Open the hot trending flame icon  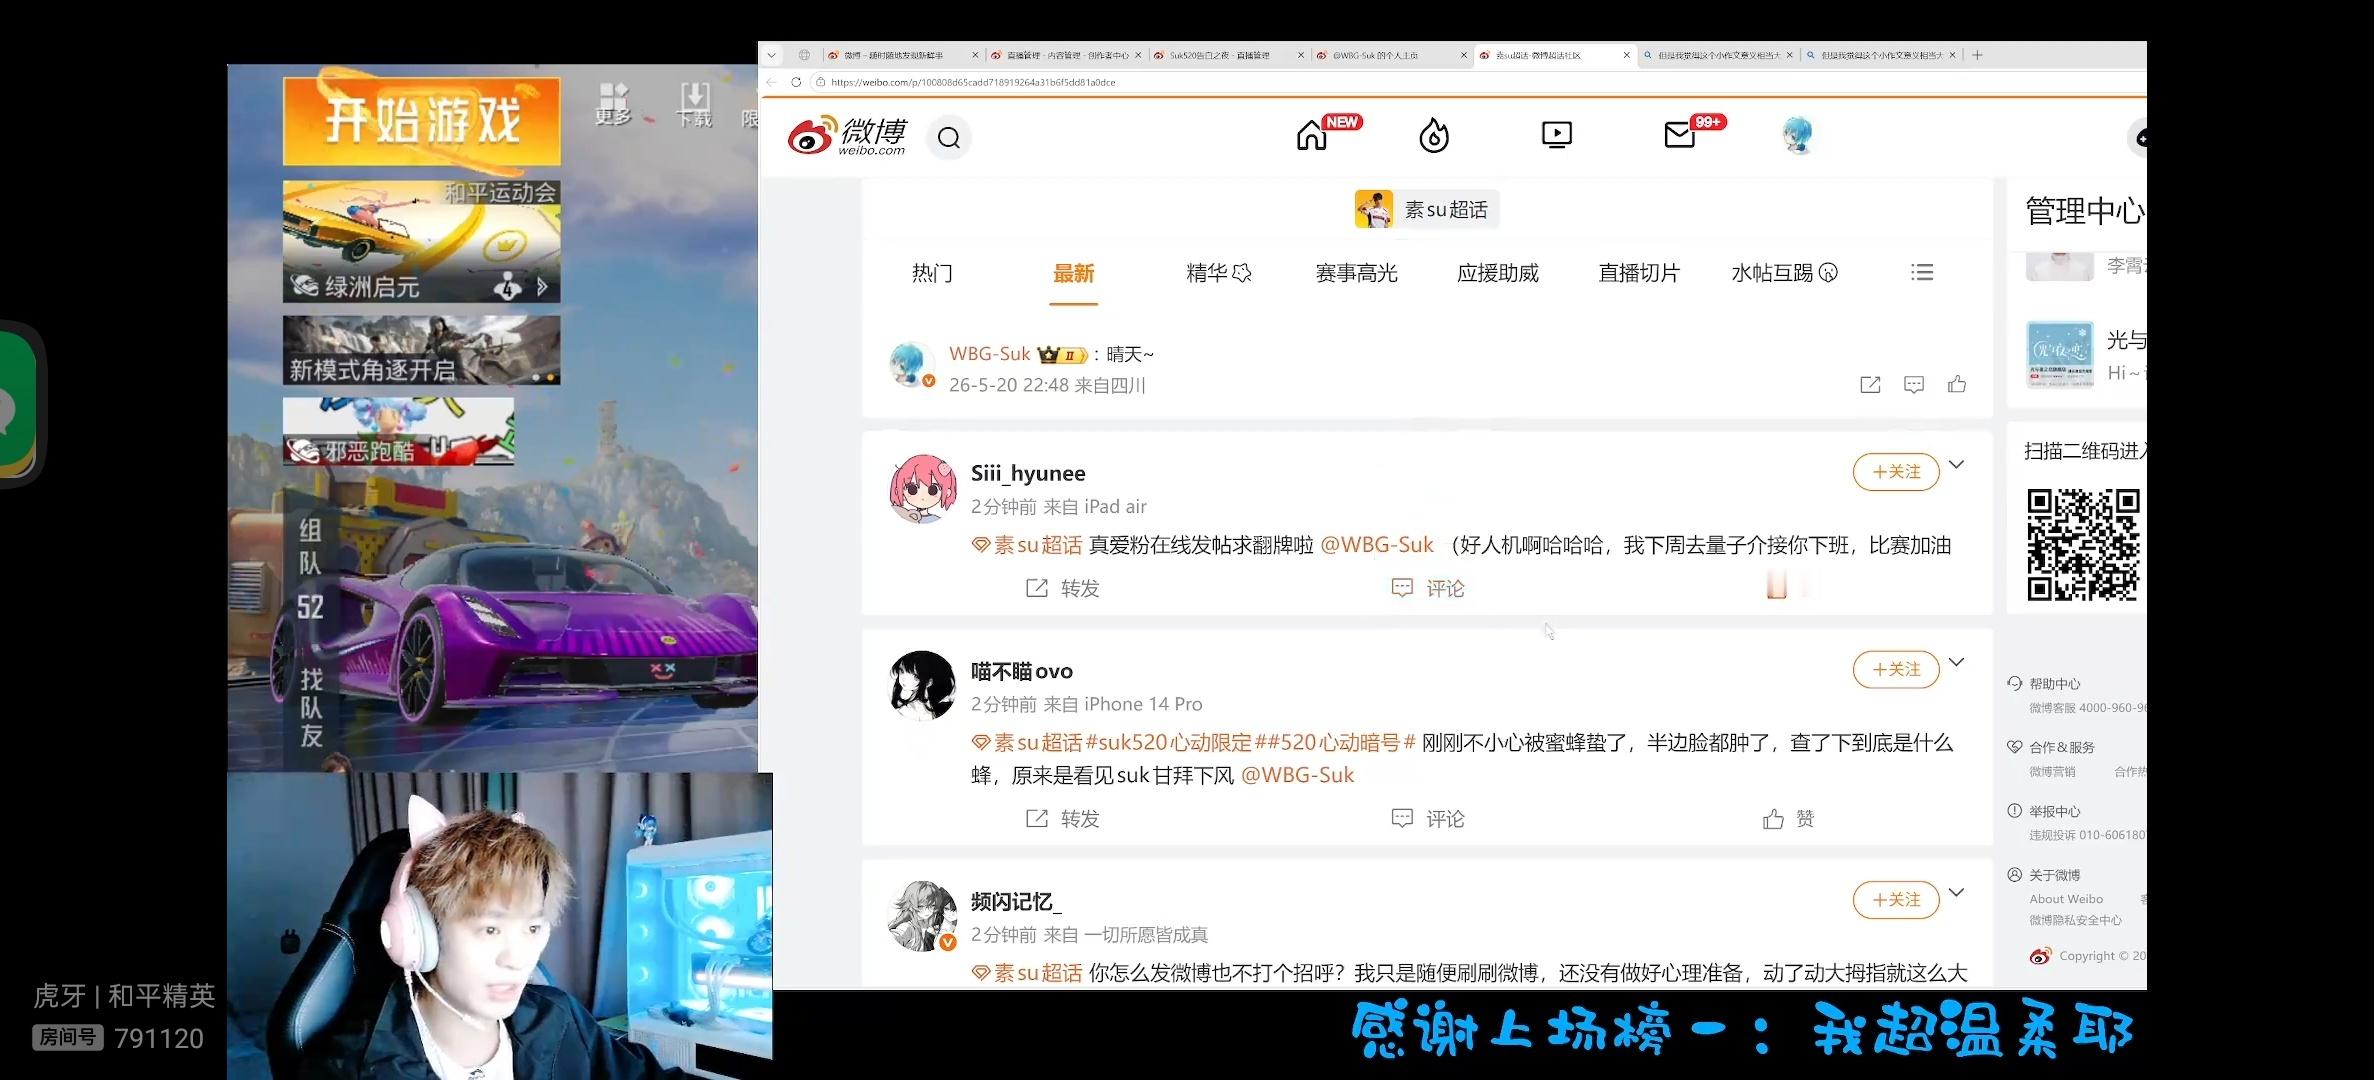click(x=1434, y=135)
